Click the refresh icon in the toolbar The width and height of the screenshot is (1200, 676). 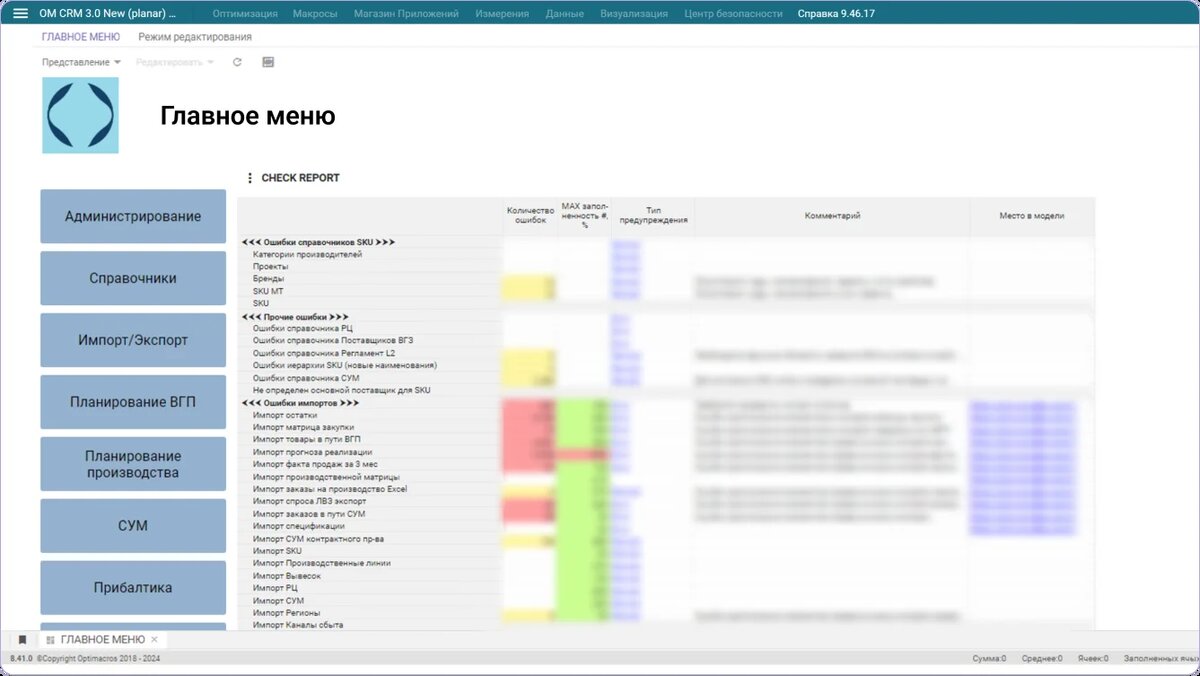tap(237, 61)
